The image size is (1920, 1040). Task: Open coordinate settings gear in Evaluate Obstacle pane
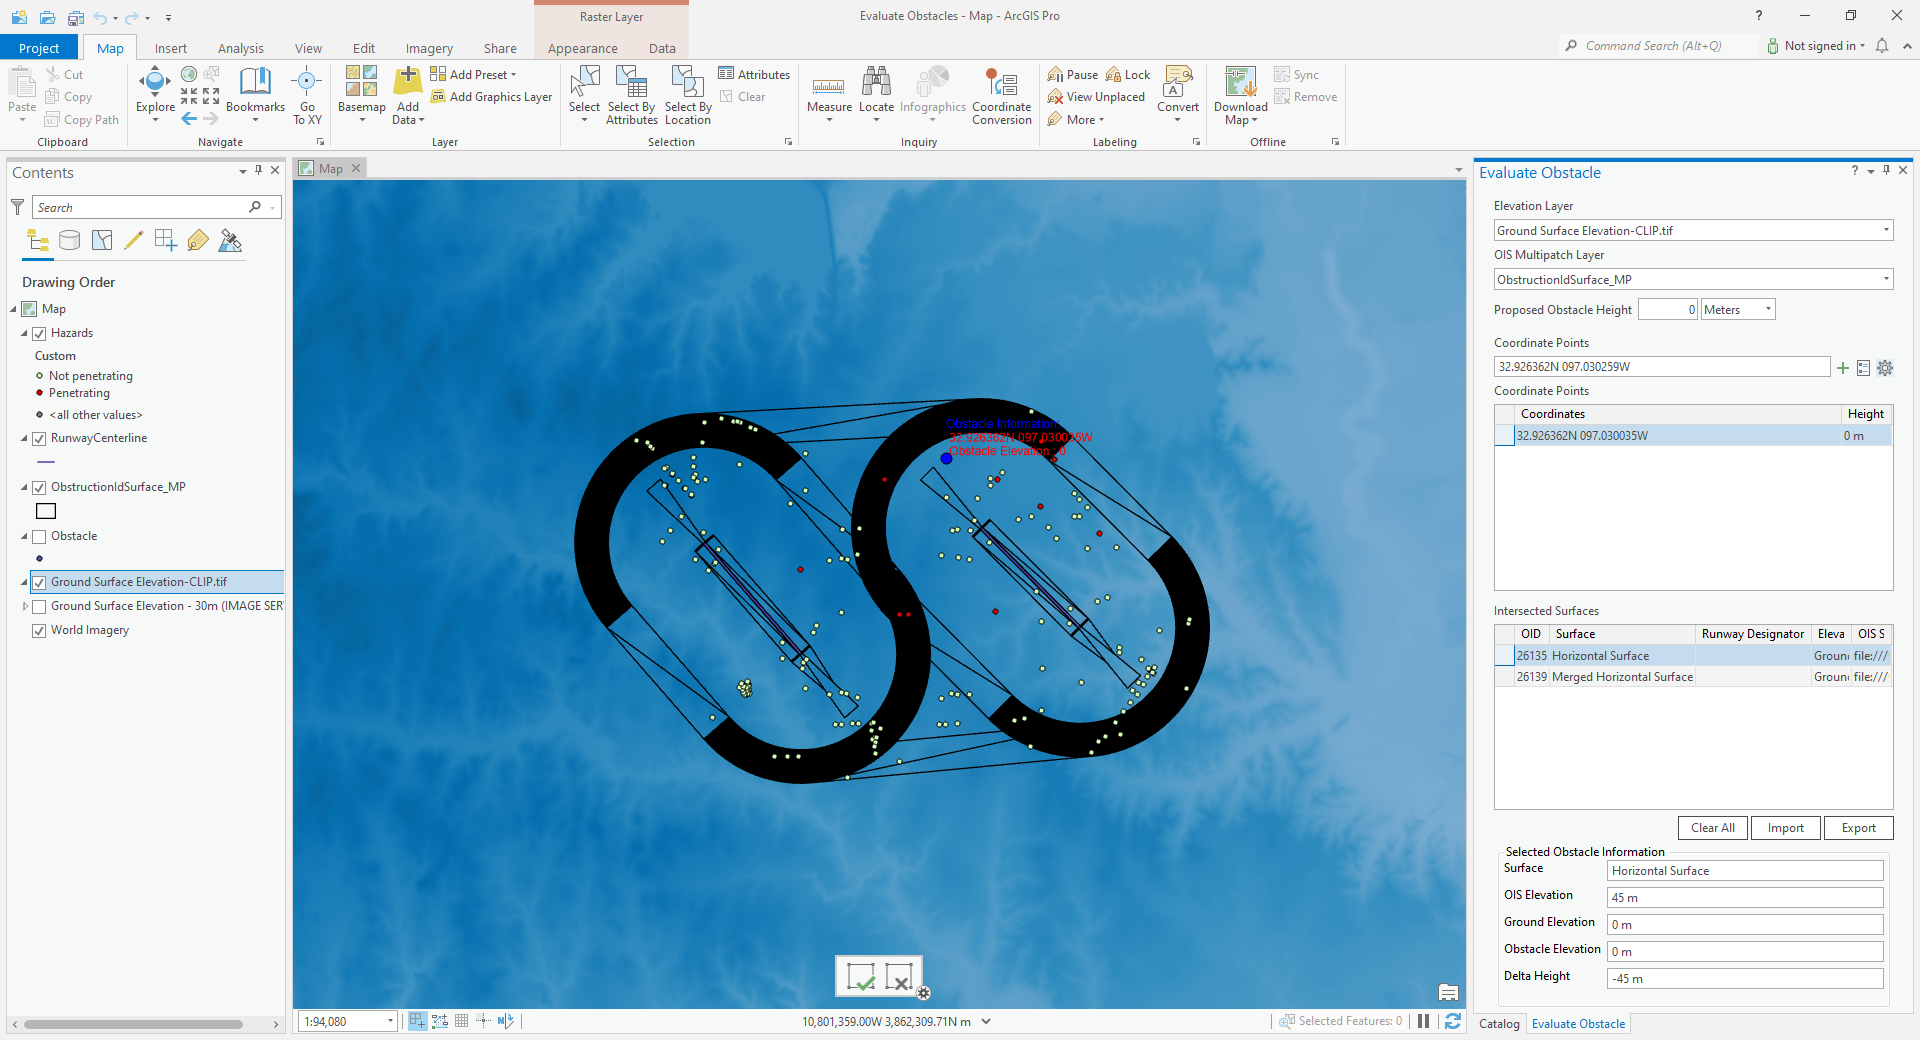pyautogui.click(x=1885, y=367)
